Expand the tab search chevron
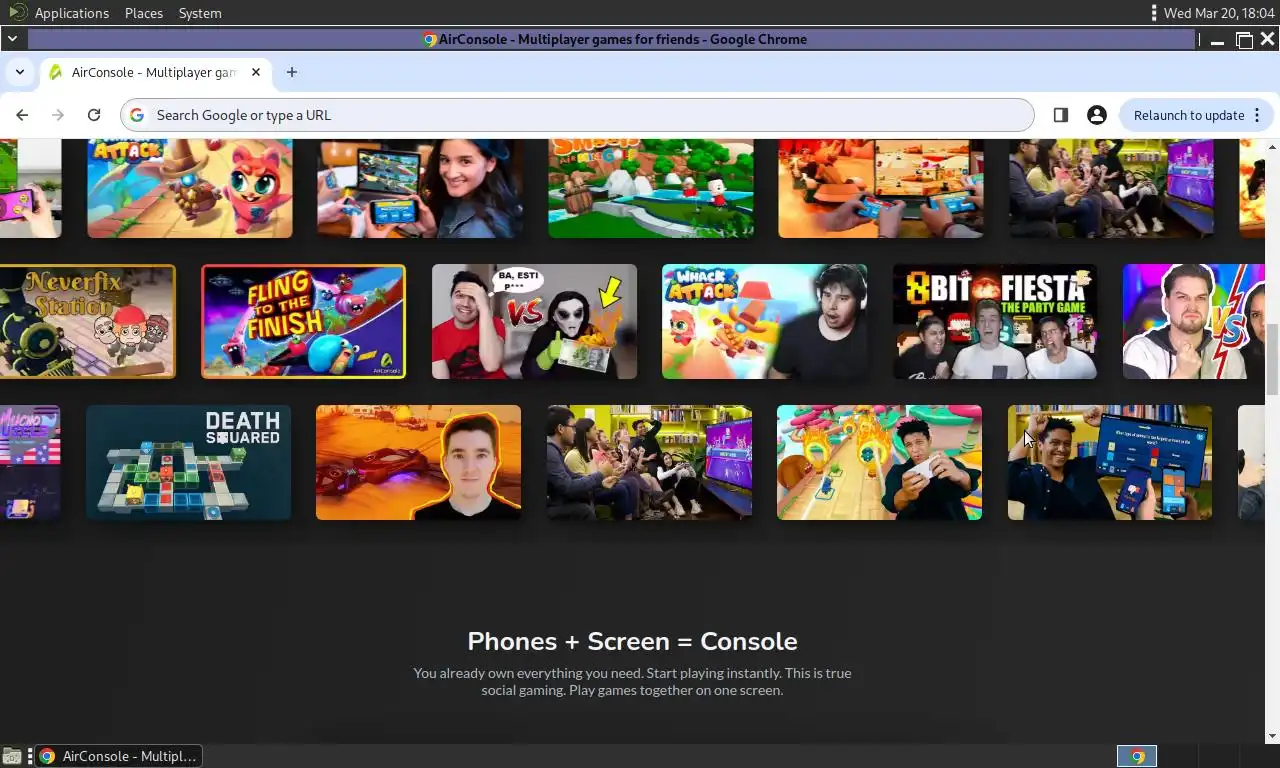The image size is (1280, 768). 19,72
